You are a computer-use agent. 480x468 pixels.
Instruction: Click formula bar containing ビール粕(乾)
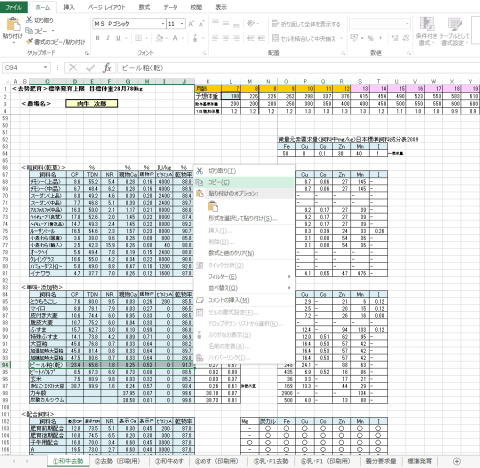(x=298, y=68)
